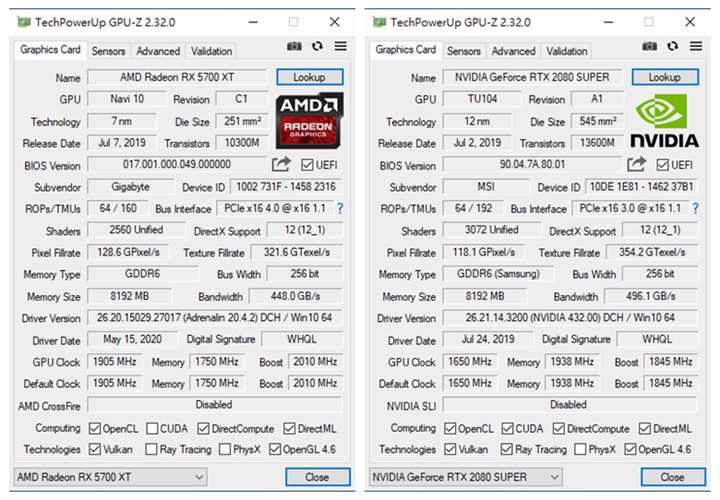Click GPU-Z app icon in Radeon window title
The image size is (720, 500).
[x=24, y=22]
